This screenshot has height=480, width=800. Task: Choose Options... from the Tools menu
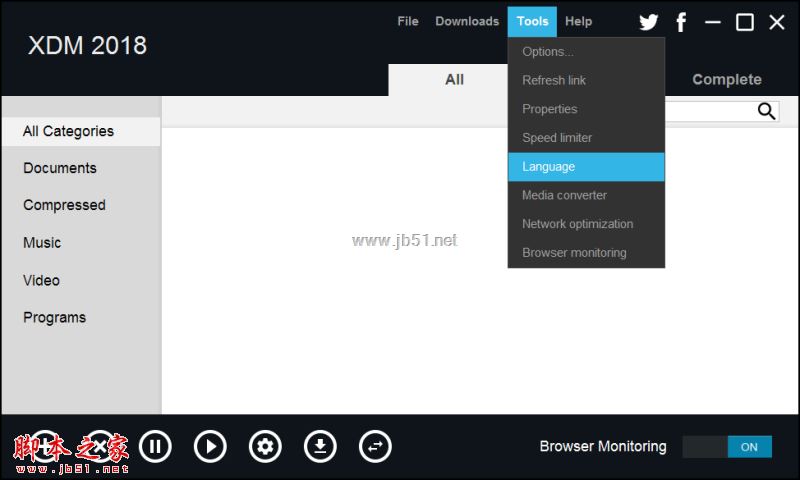586,52
